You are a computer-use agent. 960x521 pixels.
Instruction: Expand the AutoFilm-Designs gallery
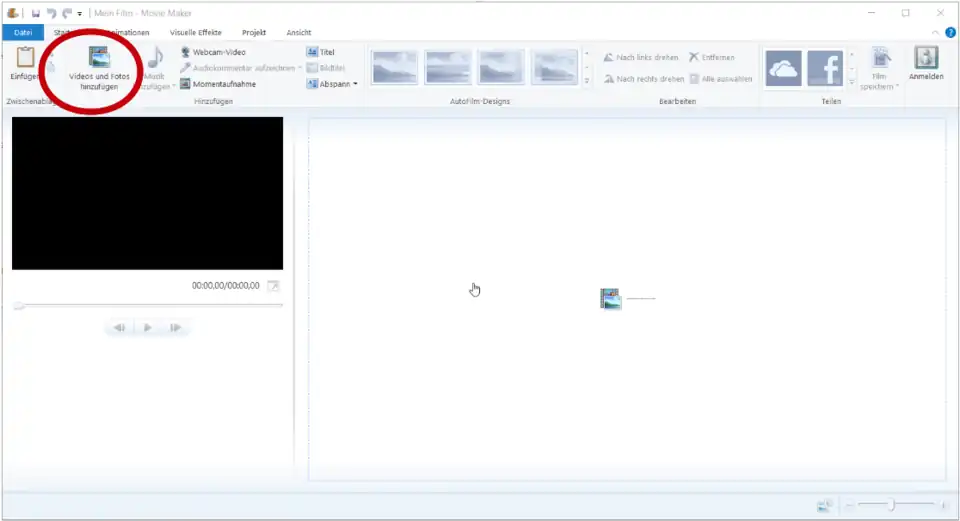(x=586, y=81)
